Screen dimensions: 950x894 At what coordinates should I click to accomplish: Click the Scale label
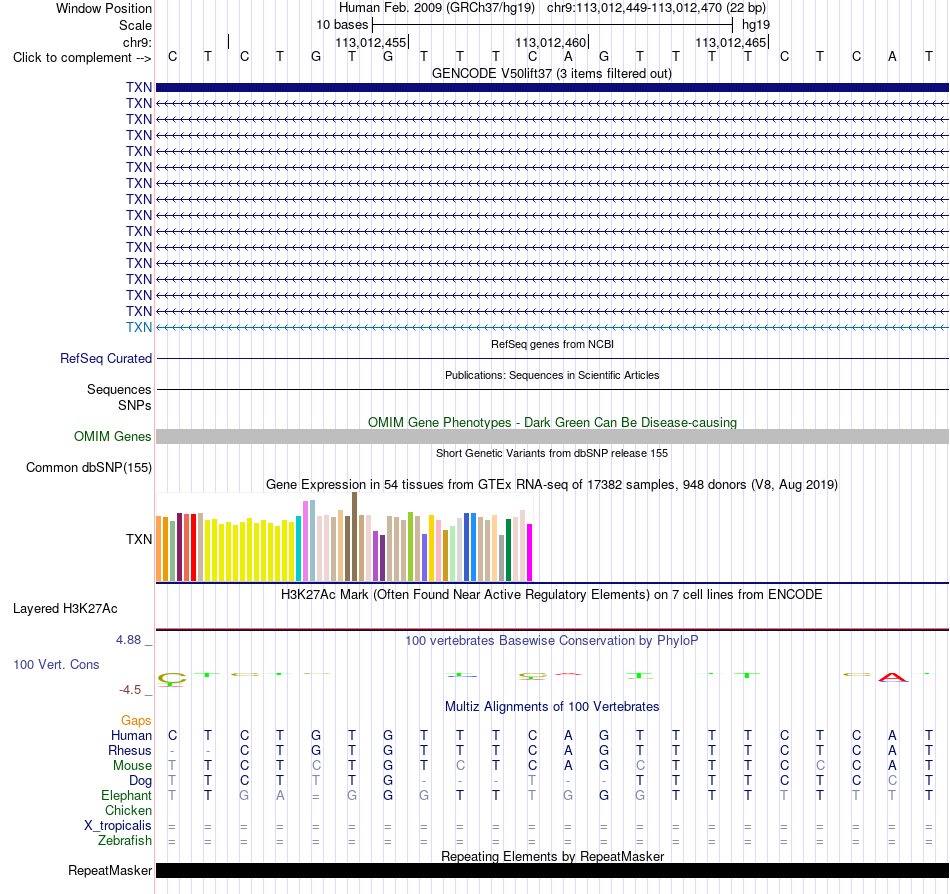click(135, 25)
